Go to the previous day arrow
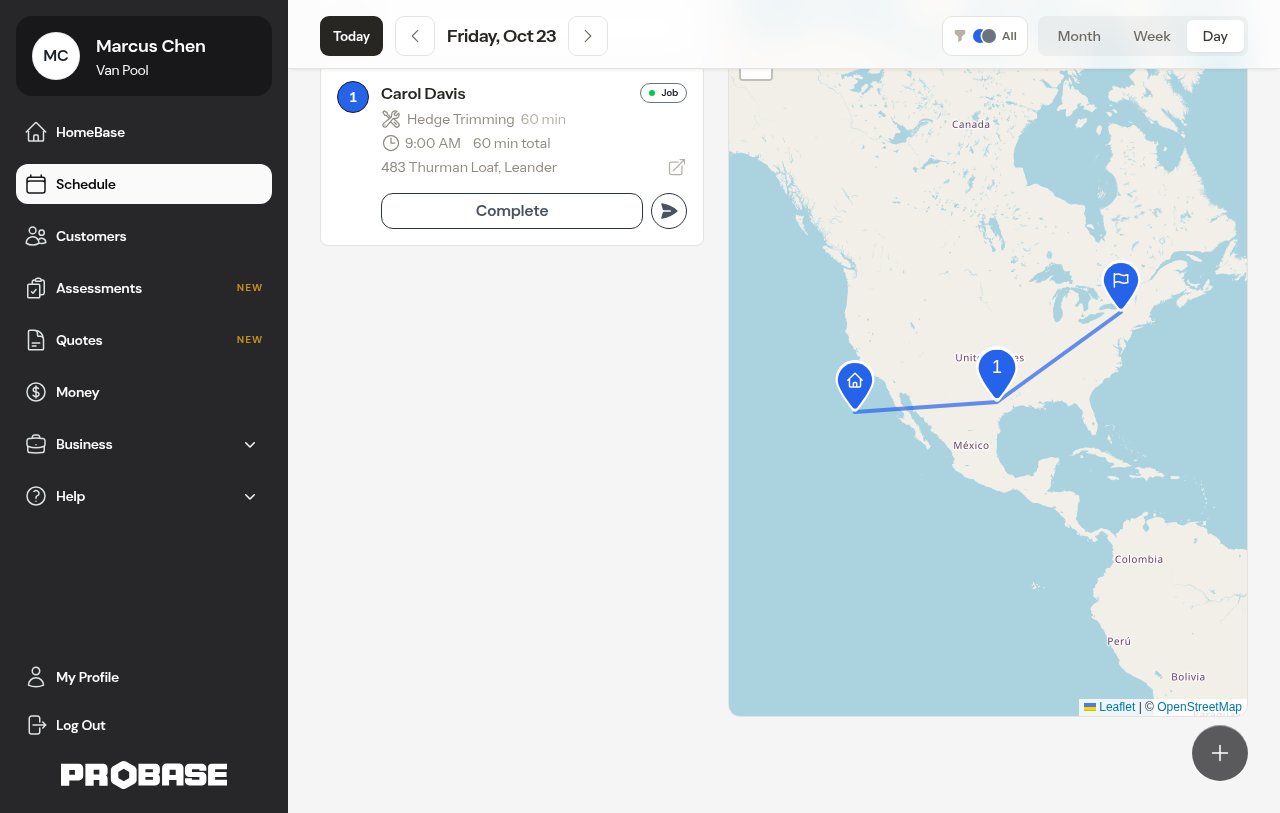 (415, 36)
